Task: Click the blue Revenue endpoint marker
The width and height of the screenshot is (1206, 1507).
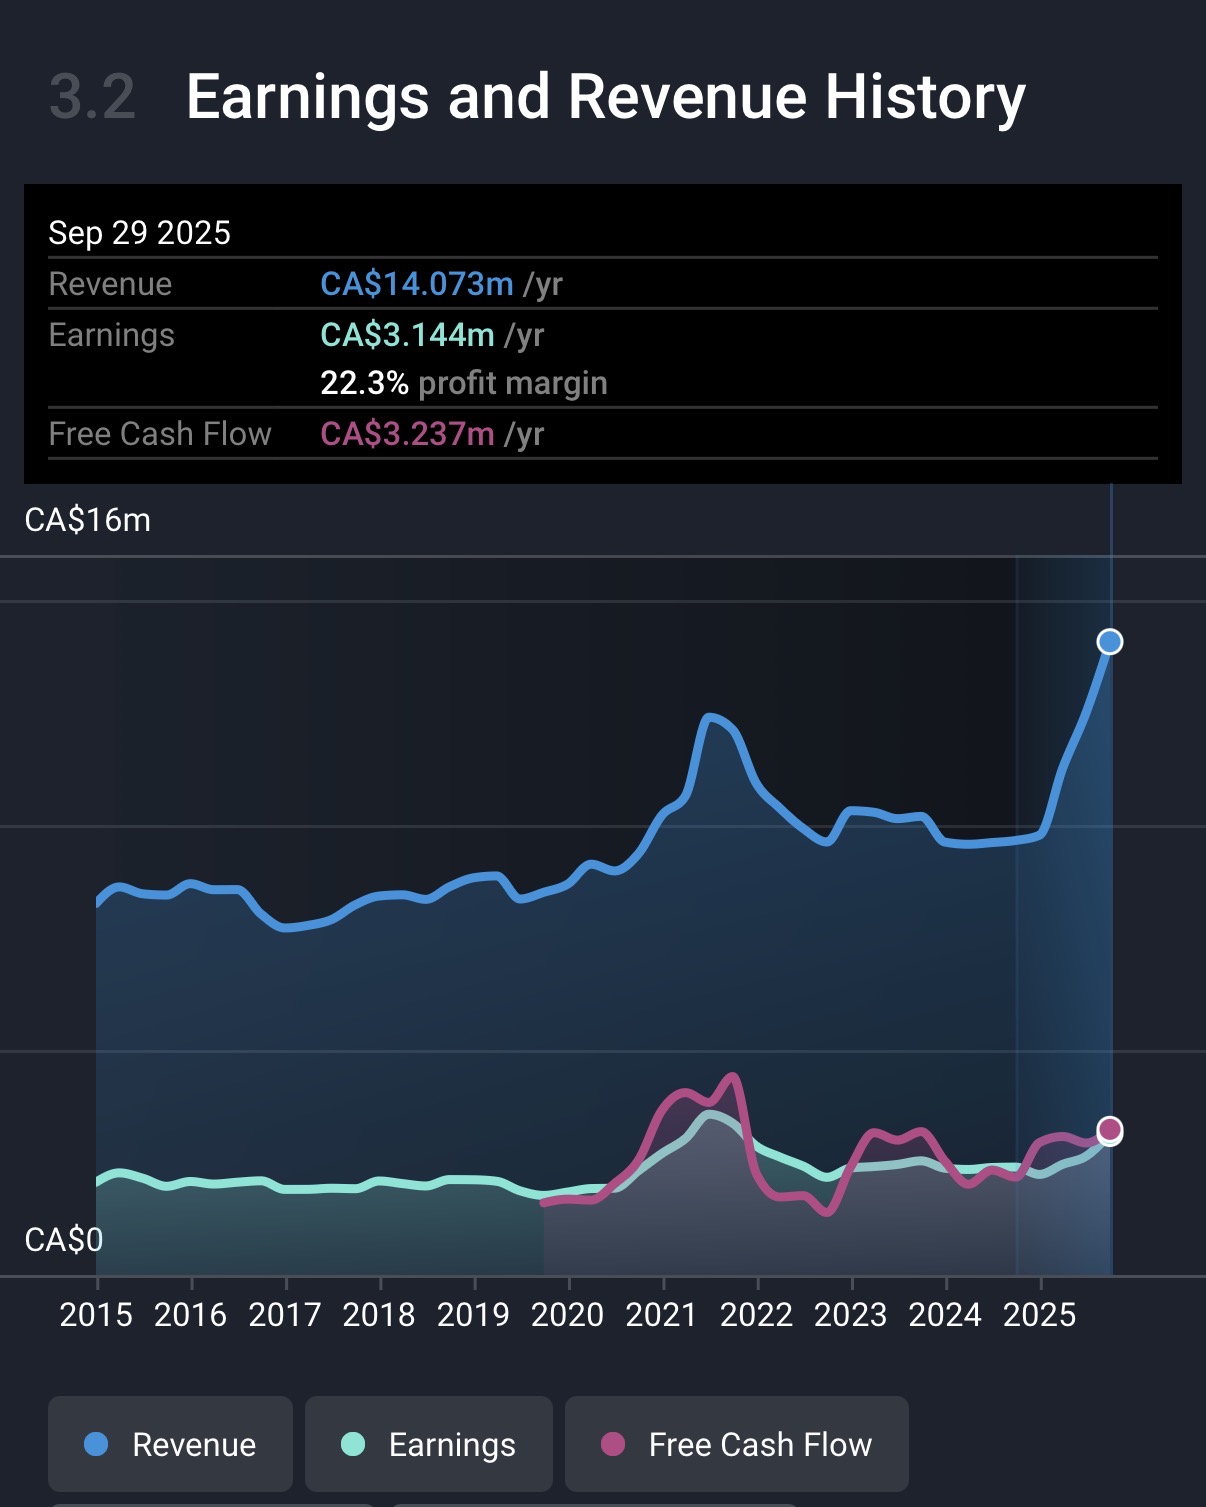Action: tap(1109, 642)
